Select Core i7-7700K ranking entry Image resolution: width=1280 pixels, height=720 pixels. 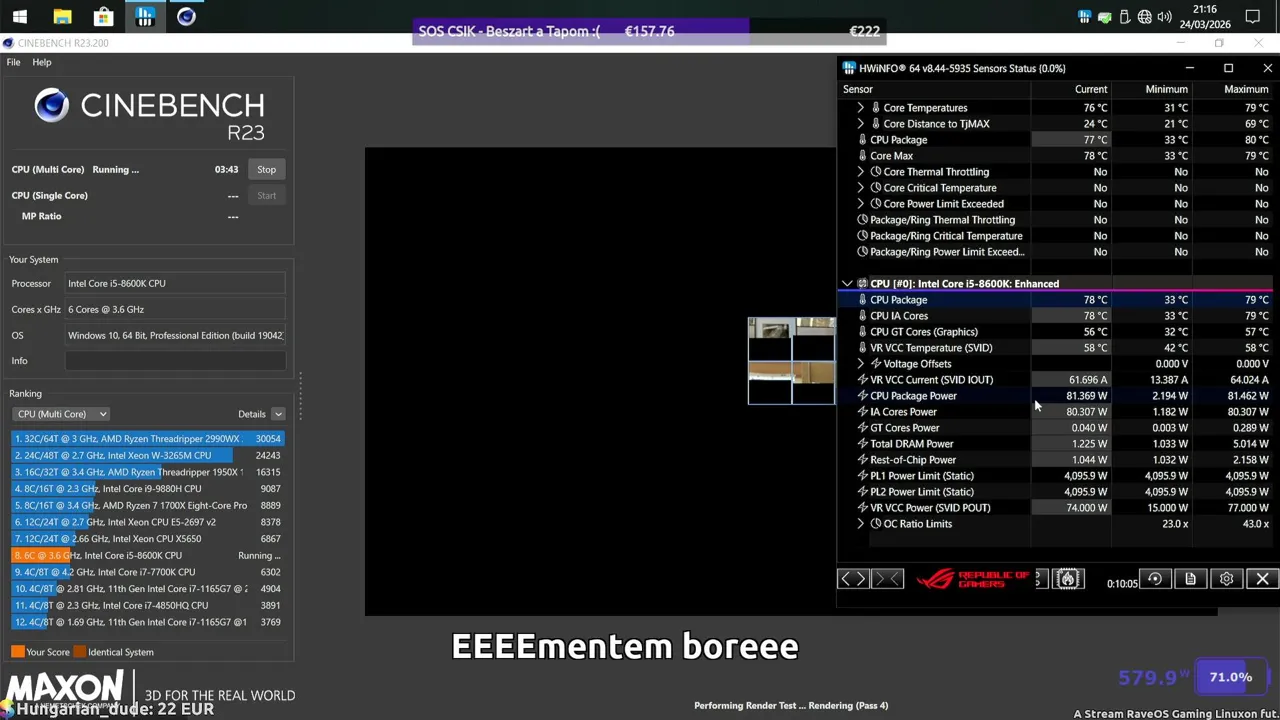coord(148,572)
